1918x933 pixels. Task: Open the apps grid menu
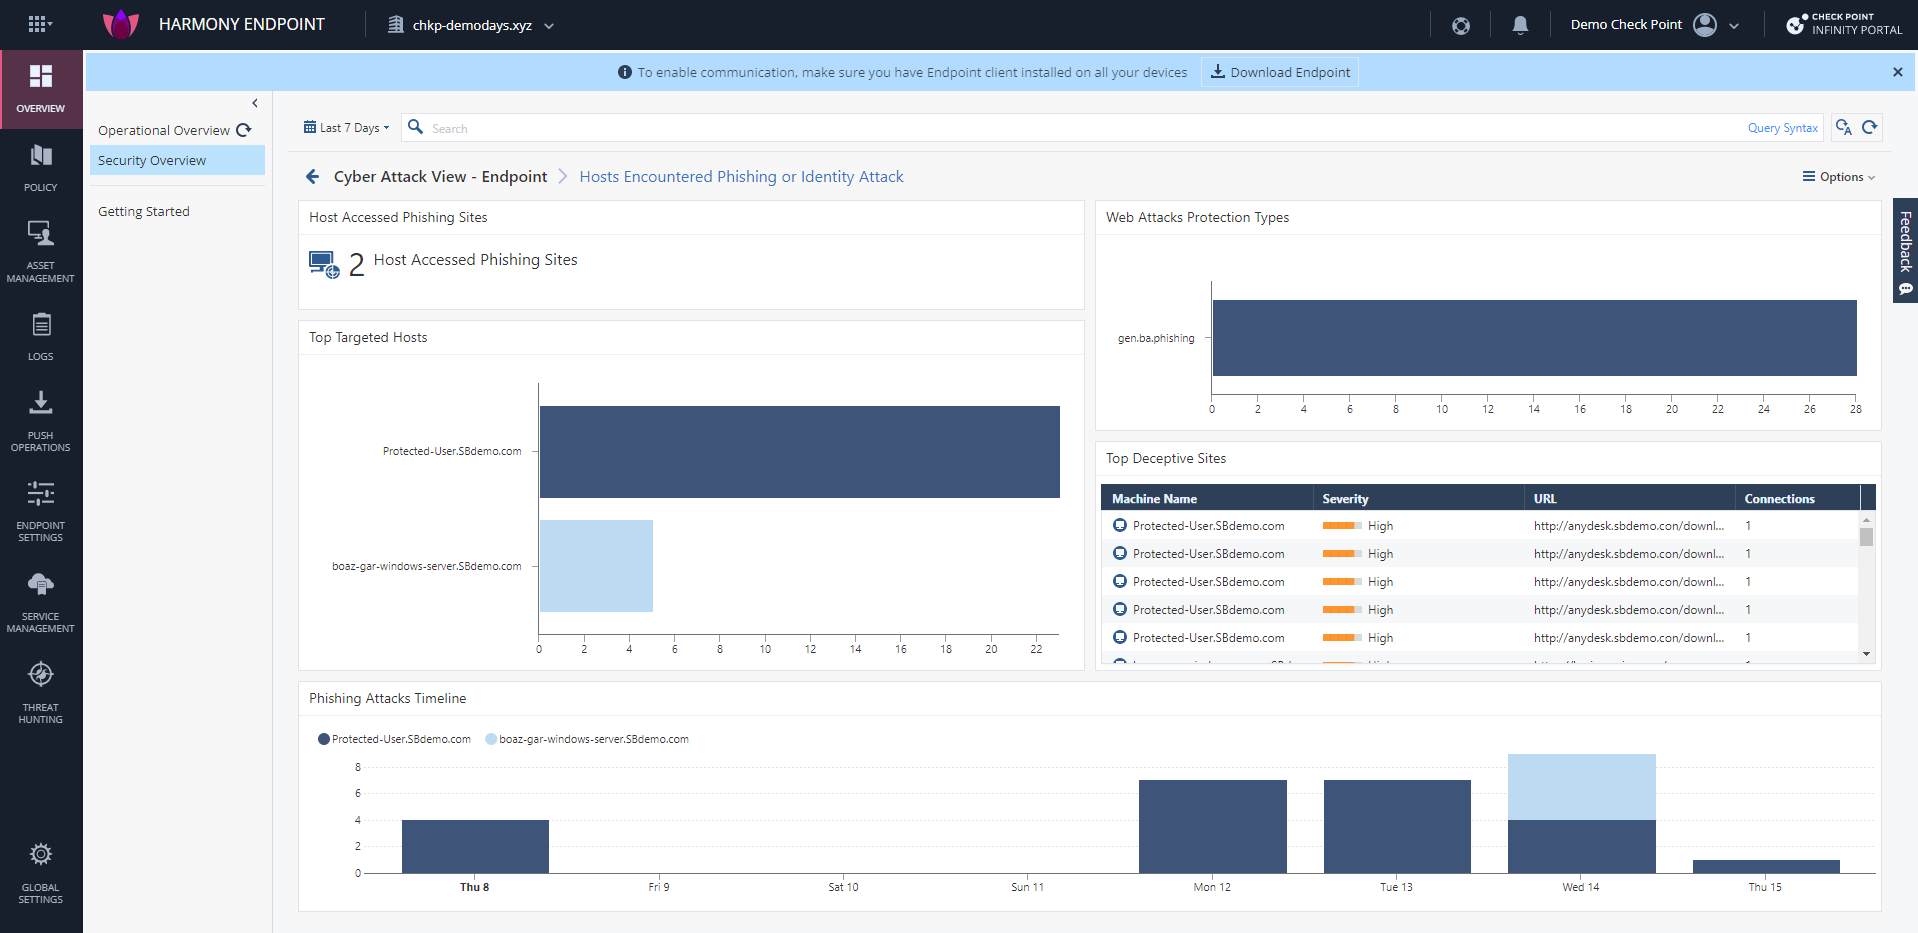tap(40, 24)
